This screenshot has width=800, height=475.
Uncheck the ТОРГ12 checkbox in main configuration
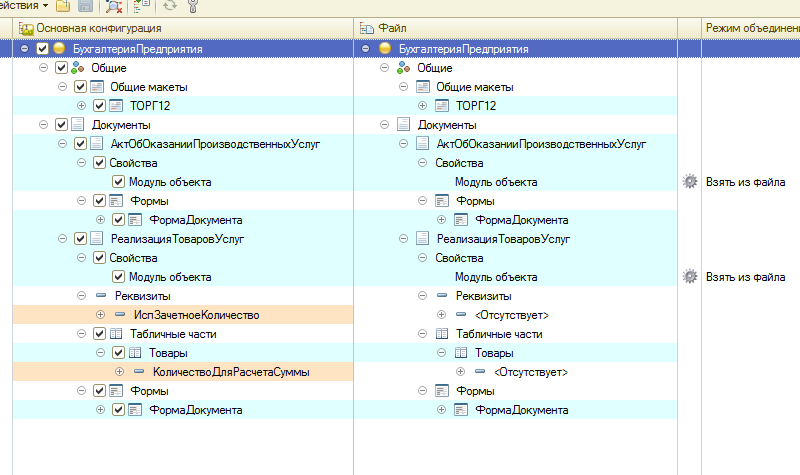(x=99, y=106)
